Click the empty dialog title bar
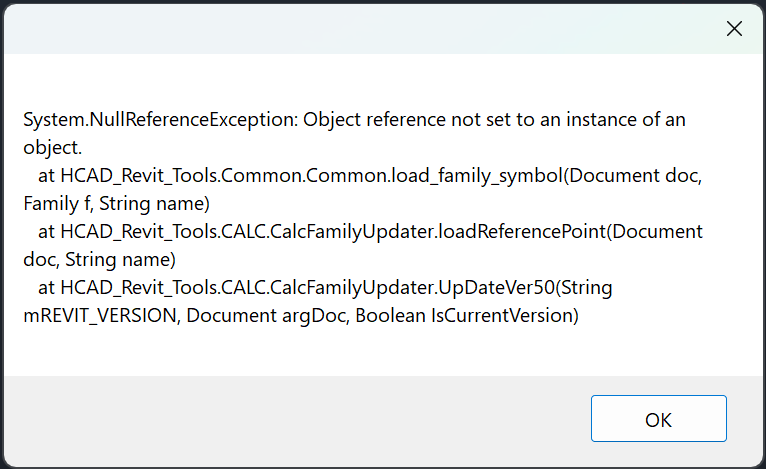Screen dimensions: 766x469 350,29
